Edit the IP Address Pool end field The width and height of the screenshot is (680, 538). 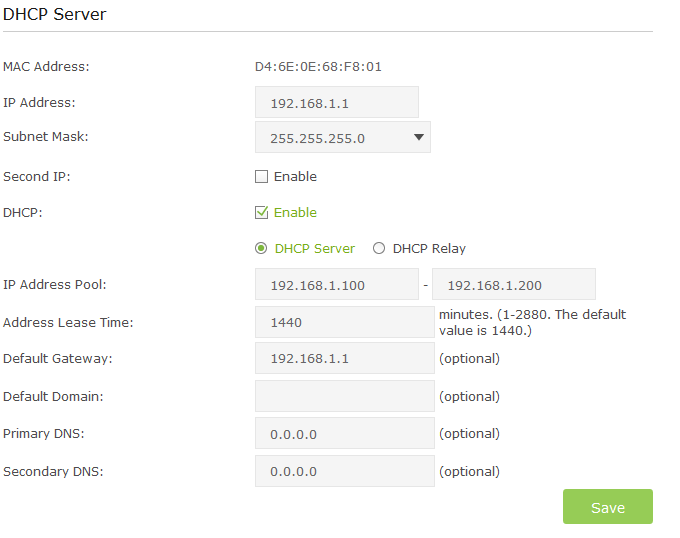point(513,285)
